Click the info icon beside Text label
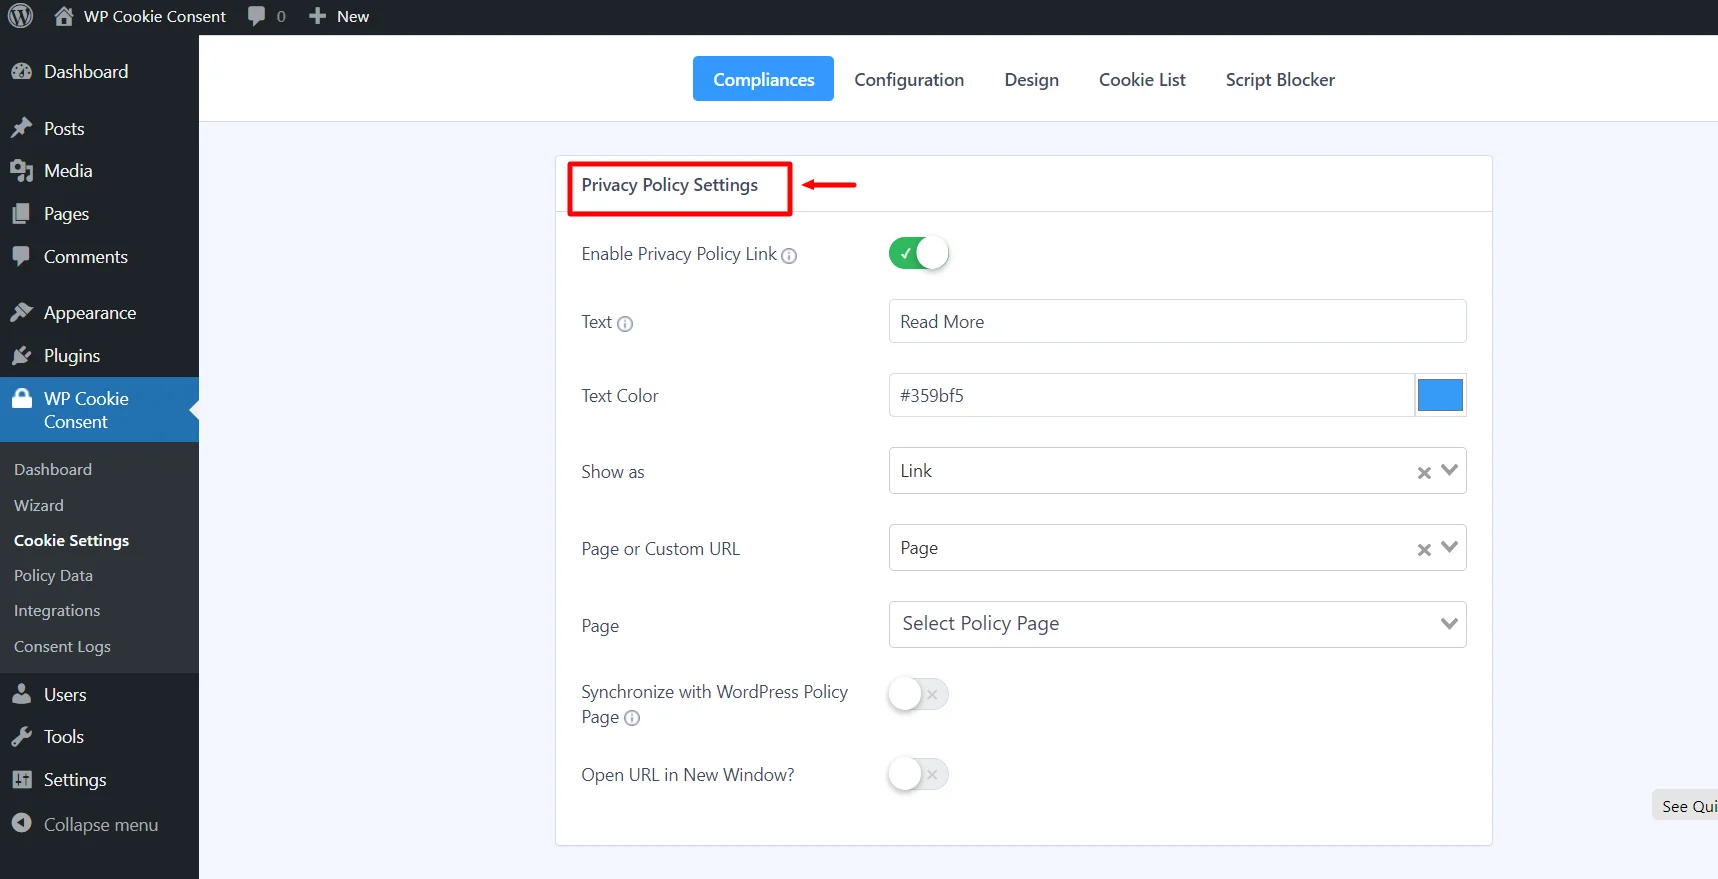This screenshot has width=1718, height=879. 625,324
